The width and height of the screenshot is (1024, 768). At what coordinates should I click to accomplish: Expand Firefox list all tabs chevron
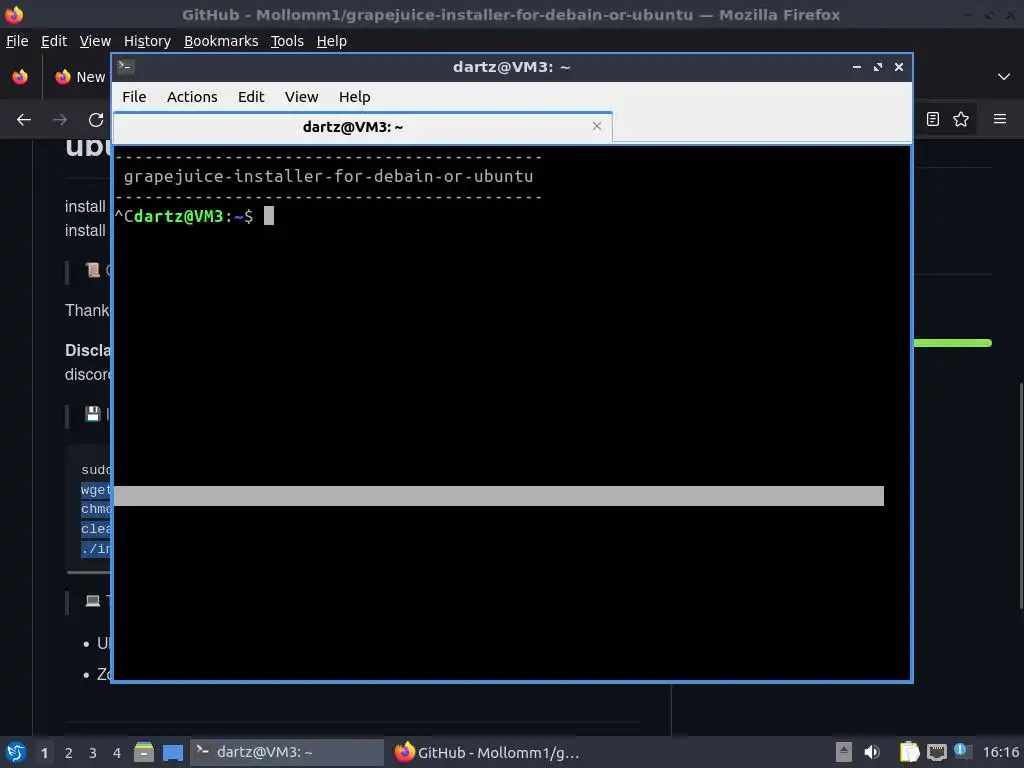coord(1004,77)
